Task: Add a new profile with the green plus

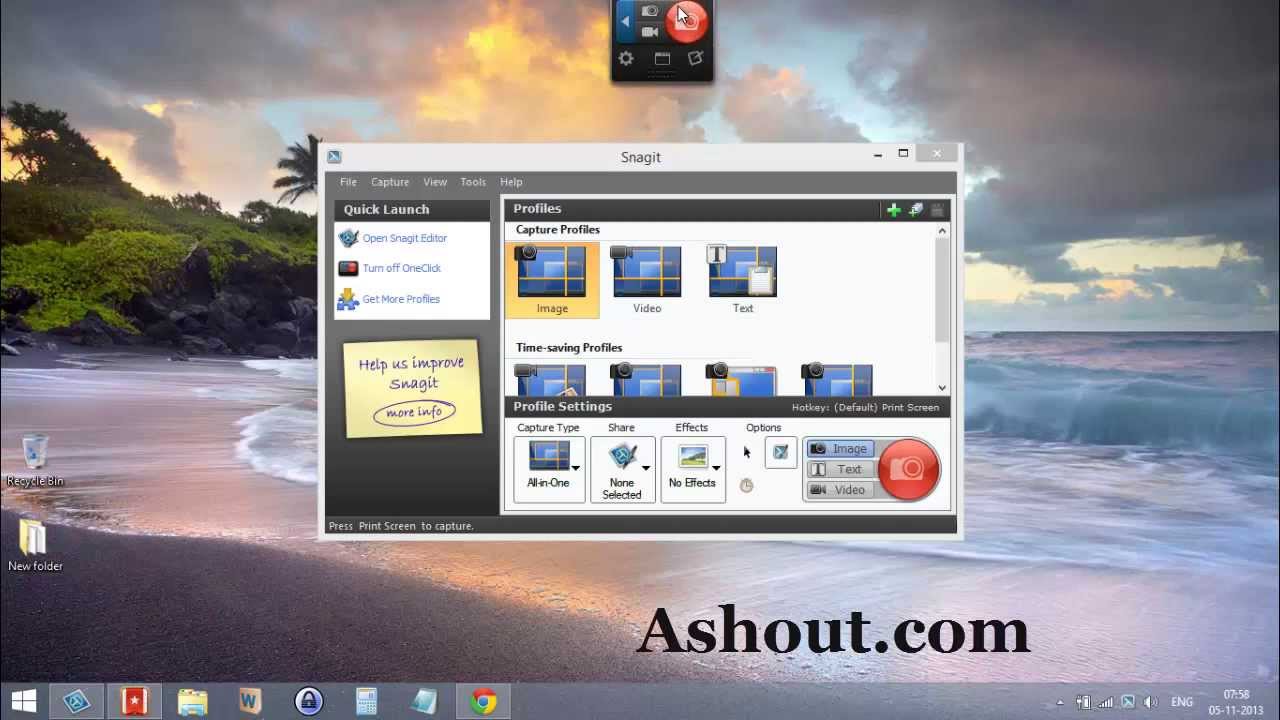Action: [x=893, y=209]
